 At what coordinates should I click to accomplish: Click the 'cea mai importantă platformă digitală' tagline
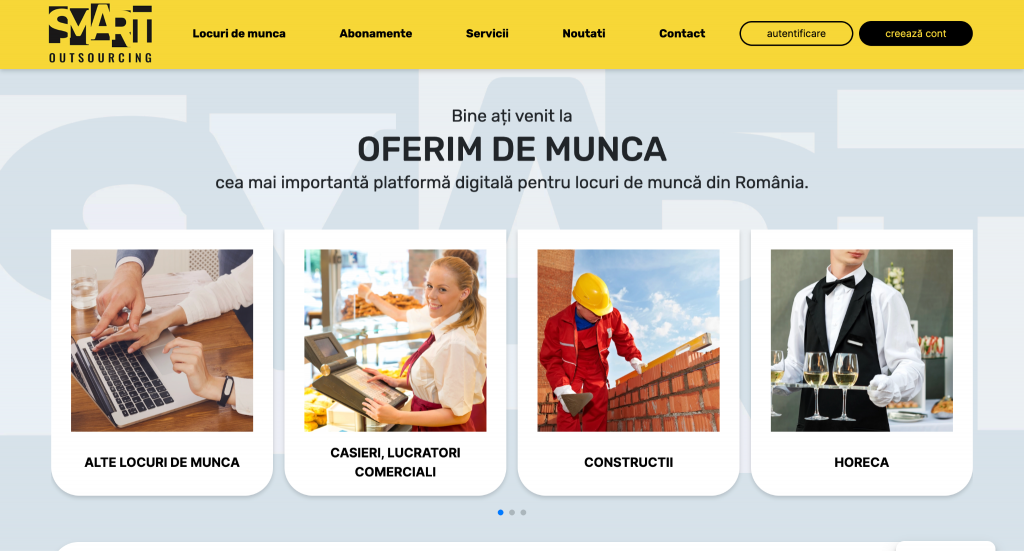coord(512,182)
